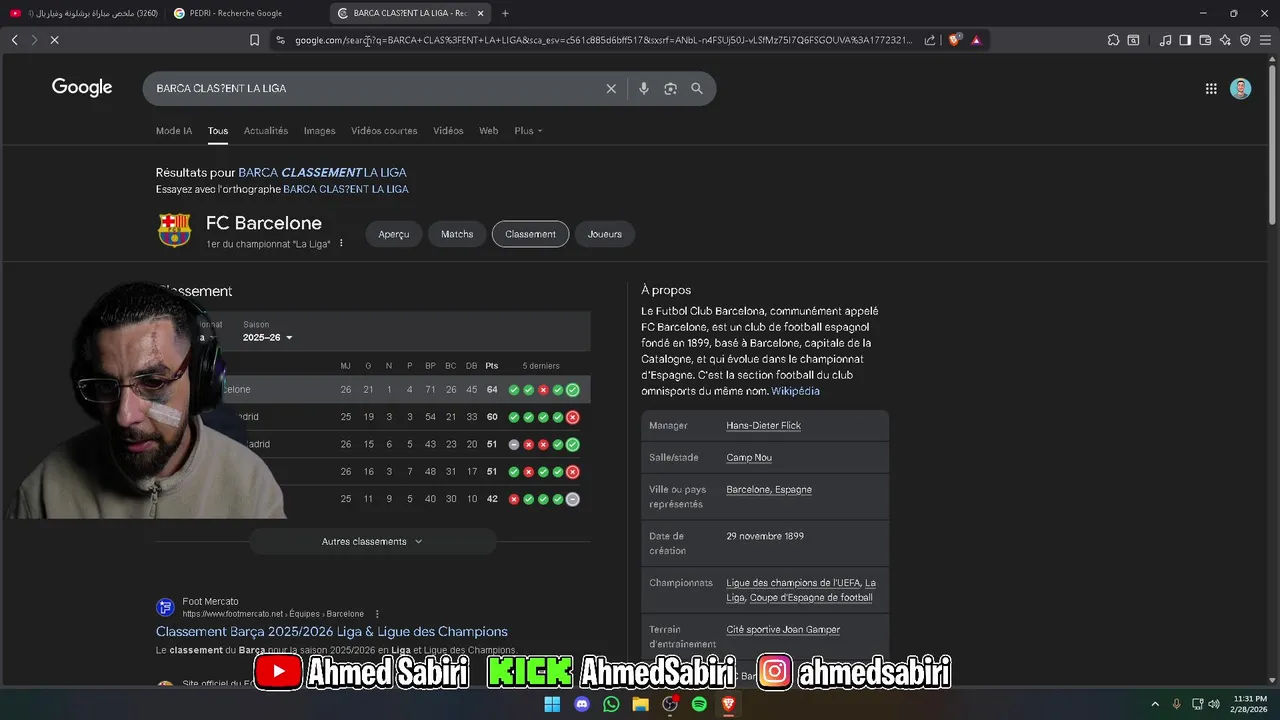Viewport: 1280px width, 720px height.
Task: Open the Brave Rewards triangle icon
Action: coord(976,40)
